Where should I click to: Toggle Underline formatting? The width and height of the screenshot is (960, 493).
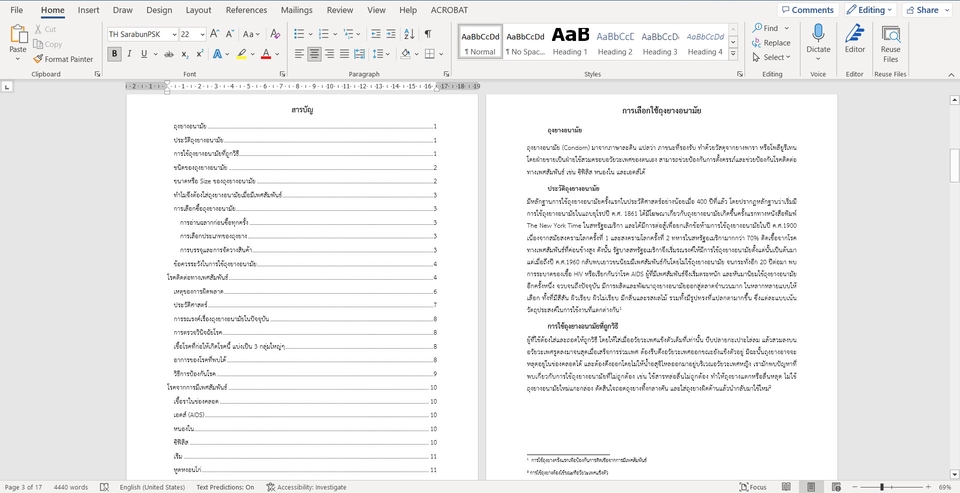click(144, 55)
